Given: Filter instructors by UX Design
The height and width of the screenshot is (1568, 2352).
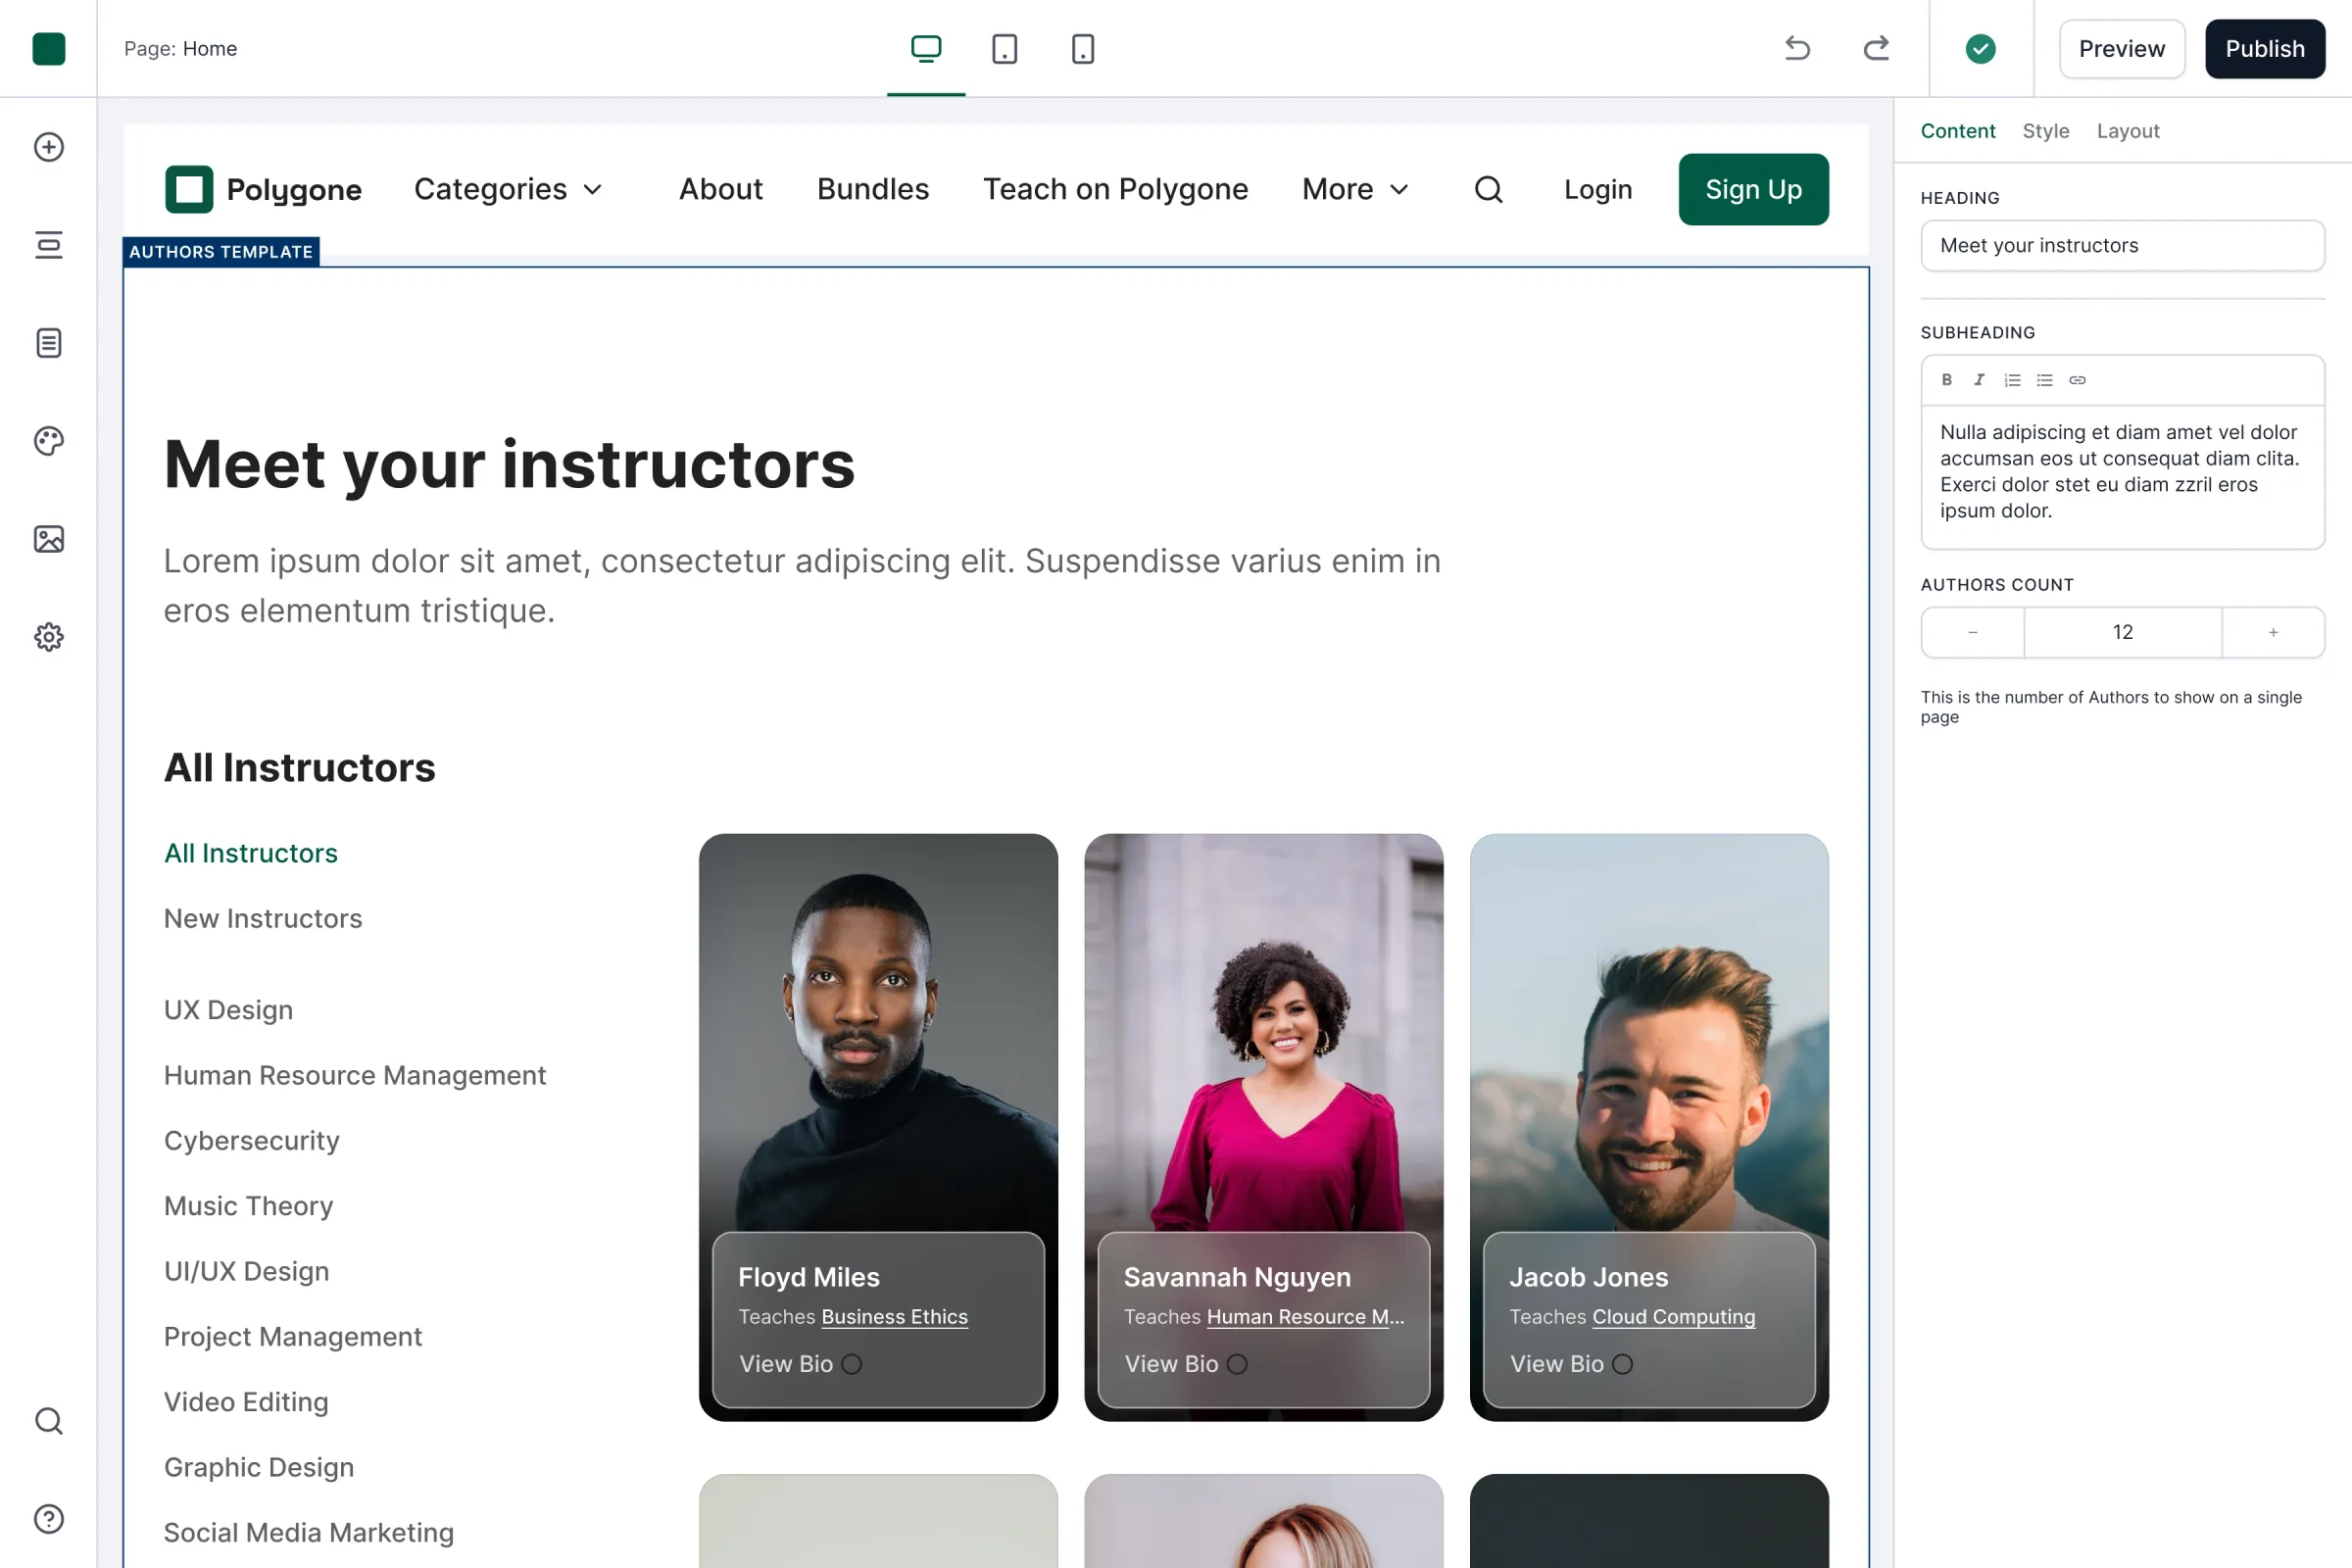Looking at the screenshot, I should [x=228, y=1010].
